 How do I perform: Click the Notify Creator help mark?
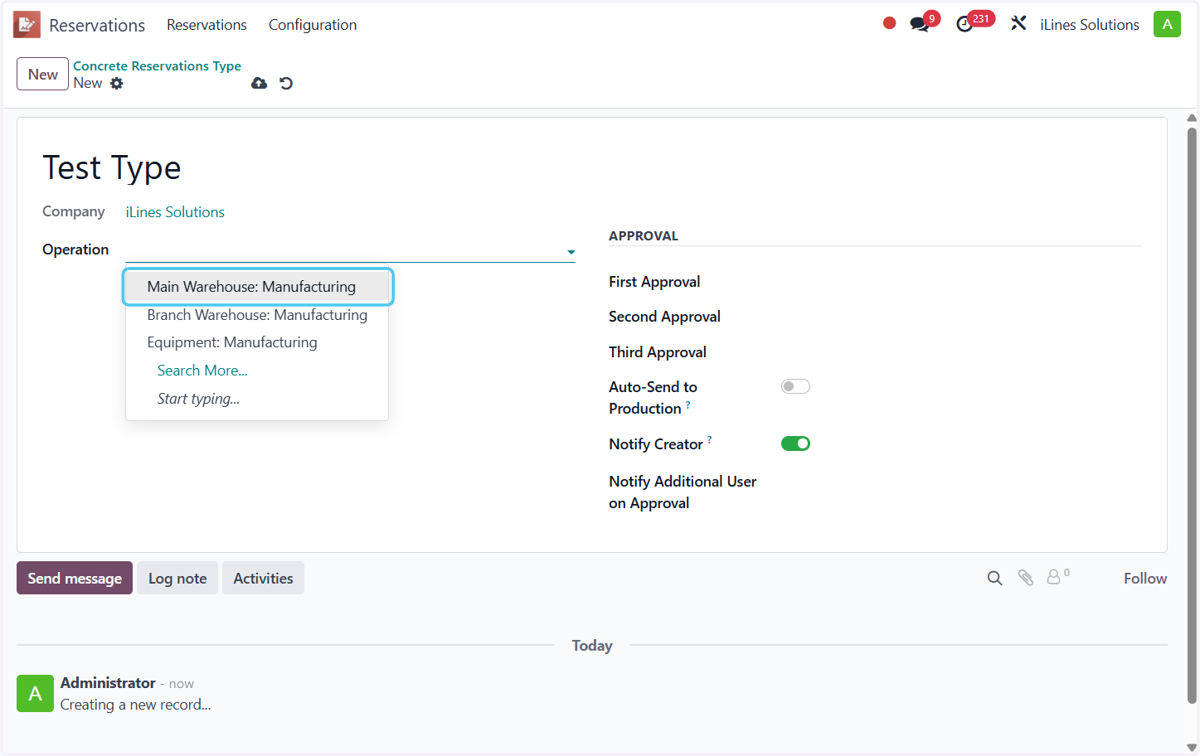tap(710, 440)
